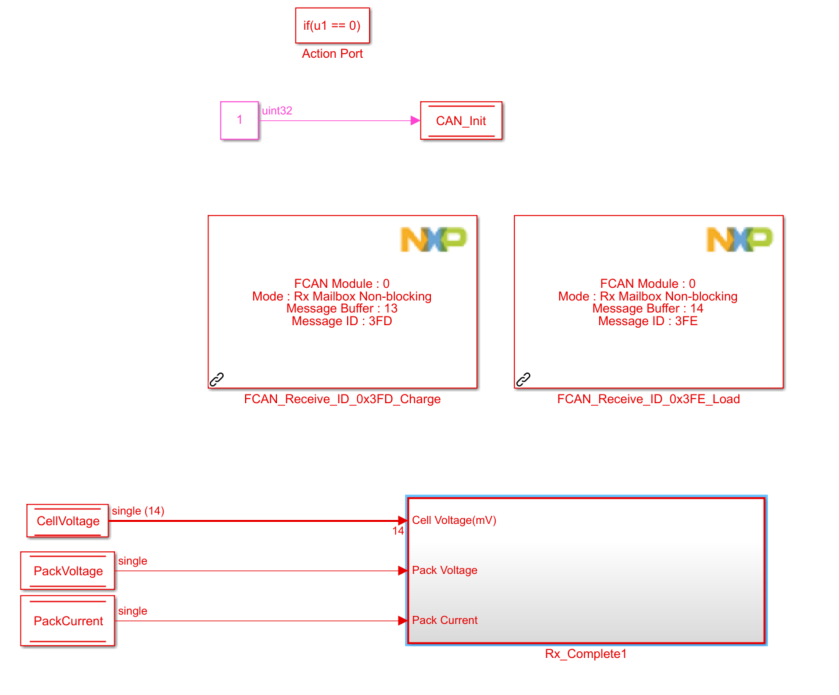Click the library link badge on FCAN_Receive_ID_0x3FE_Load

521,378
